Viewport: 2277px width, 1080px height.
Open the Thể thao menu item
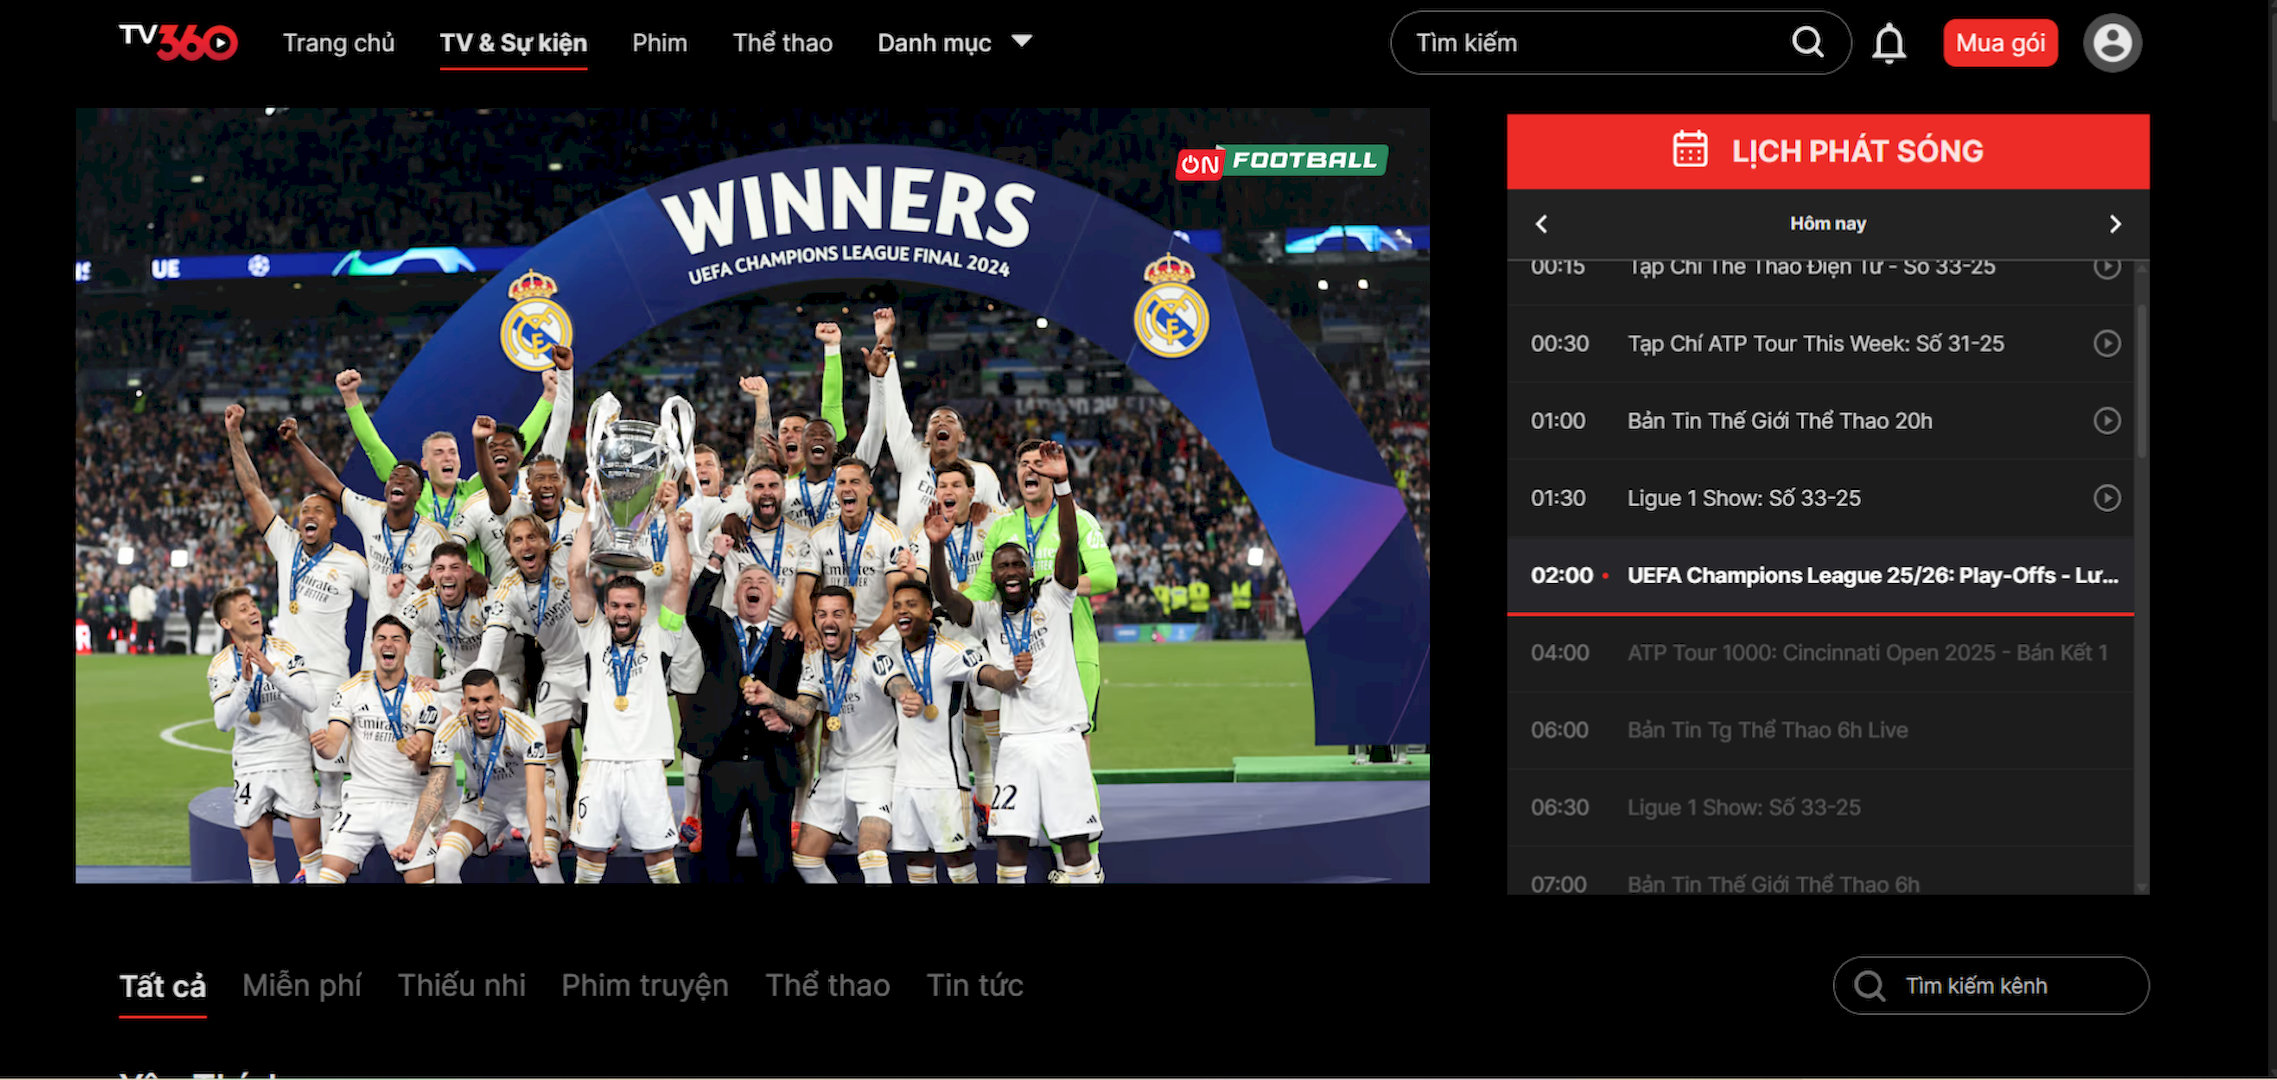pos(782,43)
